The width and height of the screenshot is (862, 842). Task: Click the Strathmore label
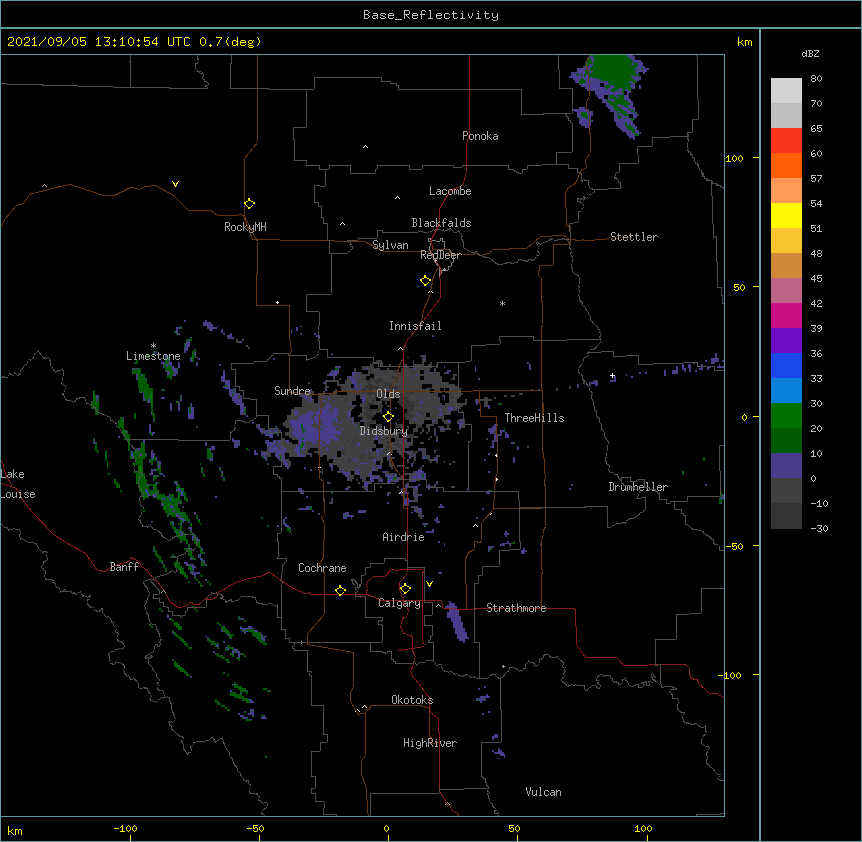[x=516, y=608]
